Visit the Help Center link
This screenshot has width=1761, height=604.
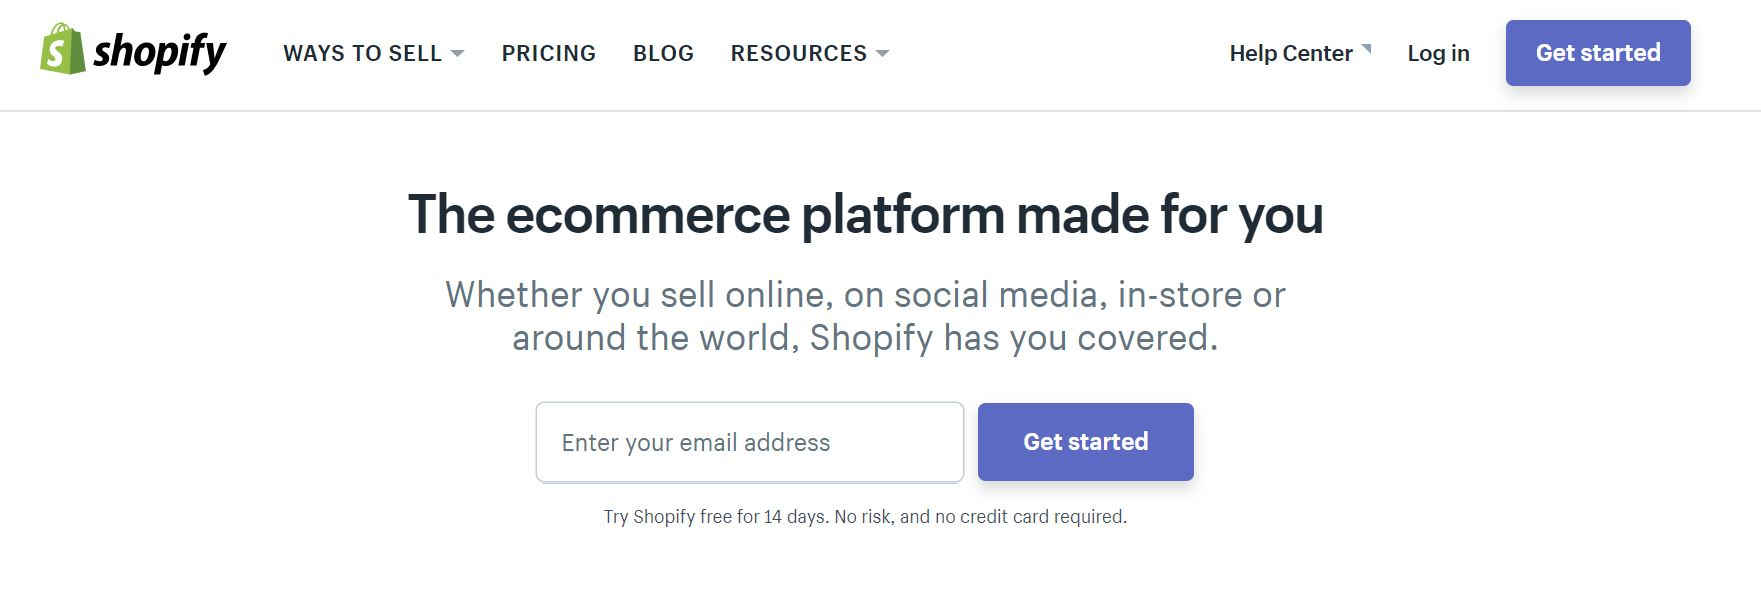pos(1291,53)
